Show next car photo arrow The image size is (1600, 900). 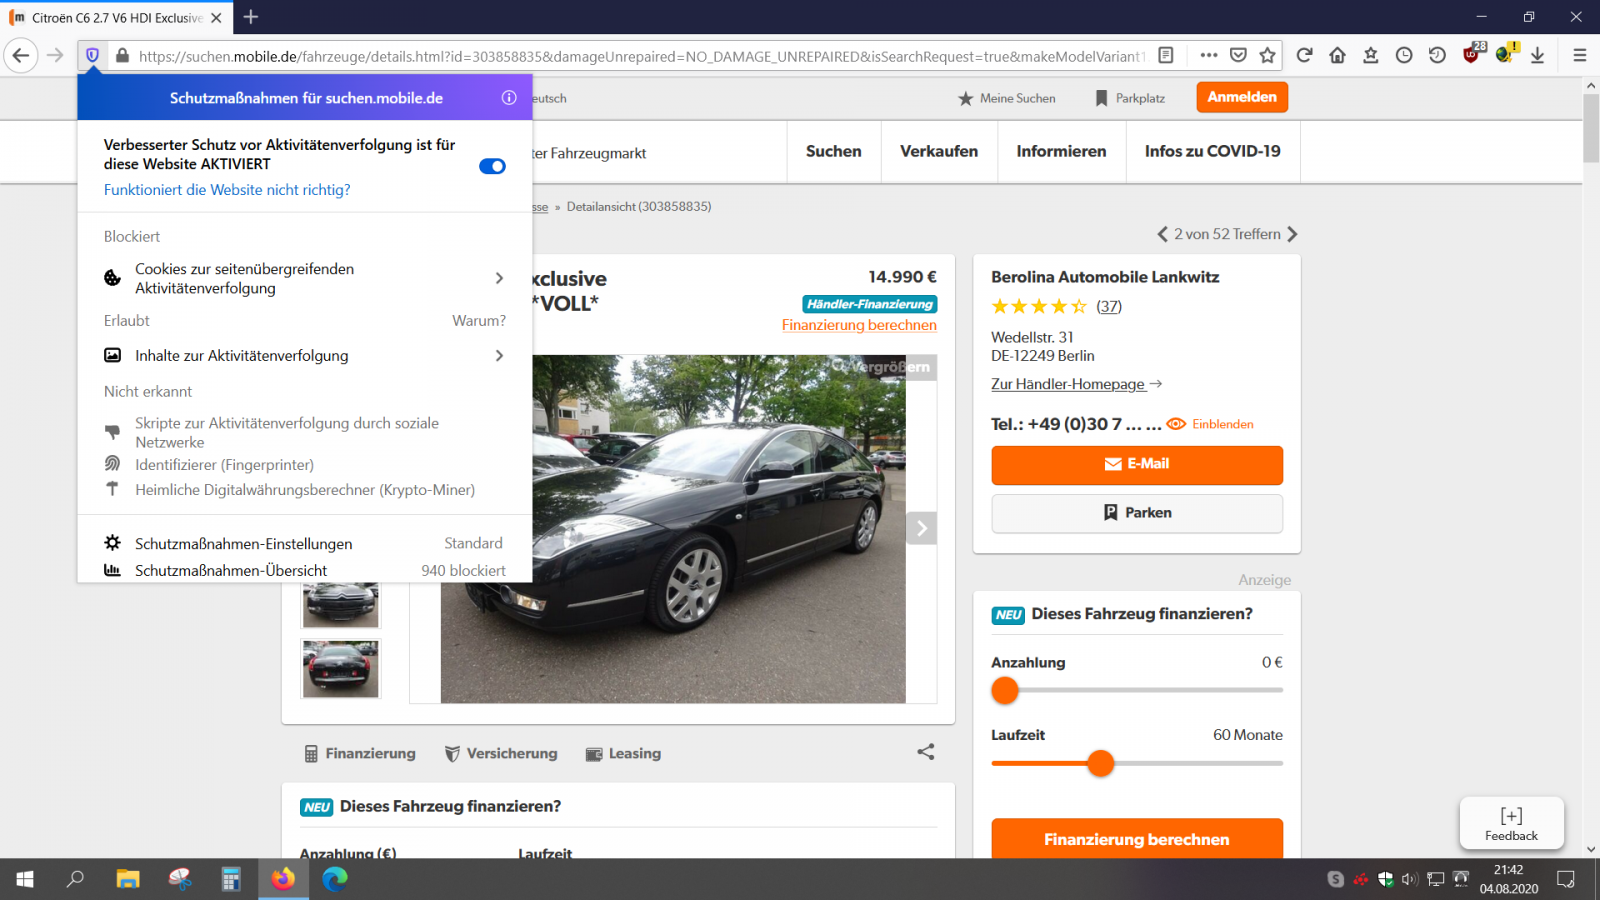tap(921, 528)
